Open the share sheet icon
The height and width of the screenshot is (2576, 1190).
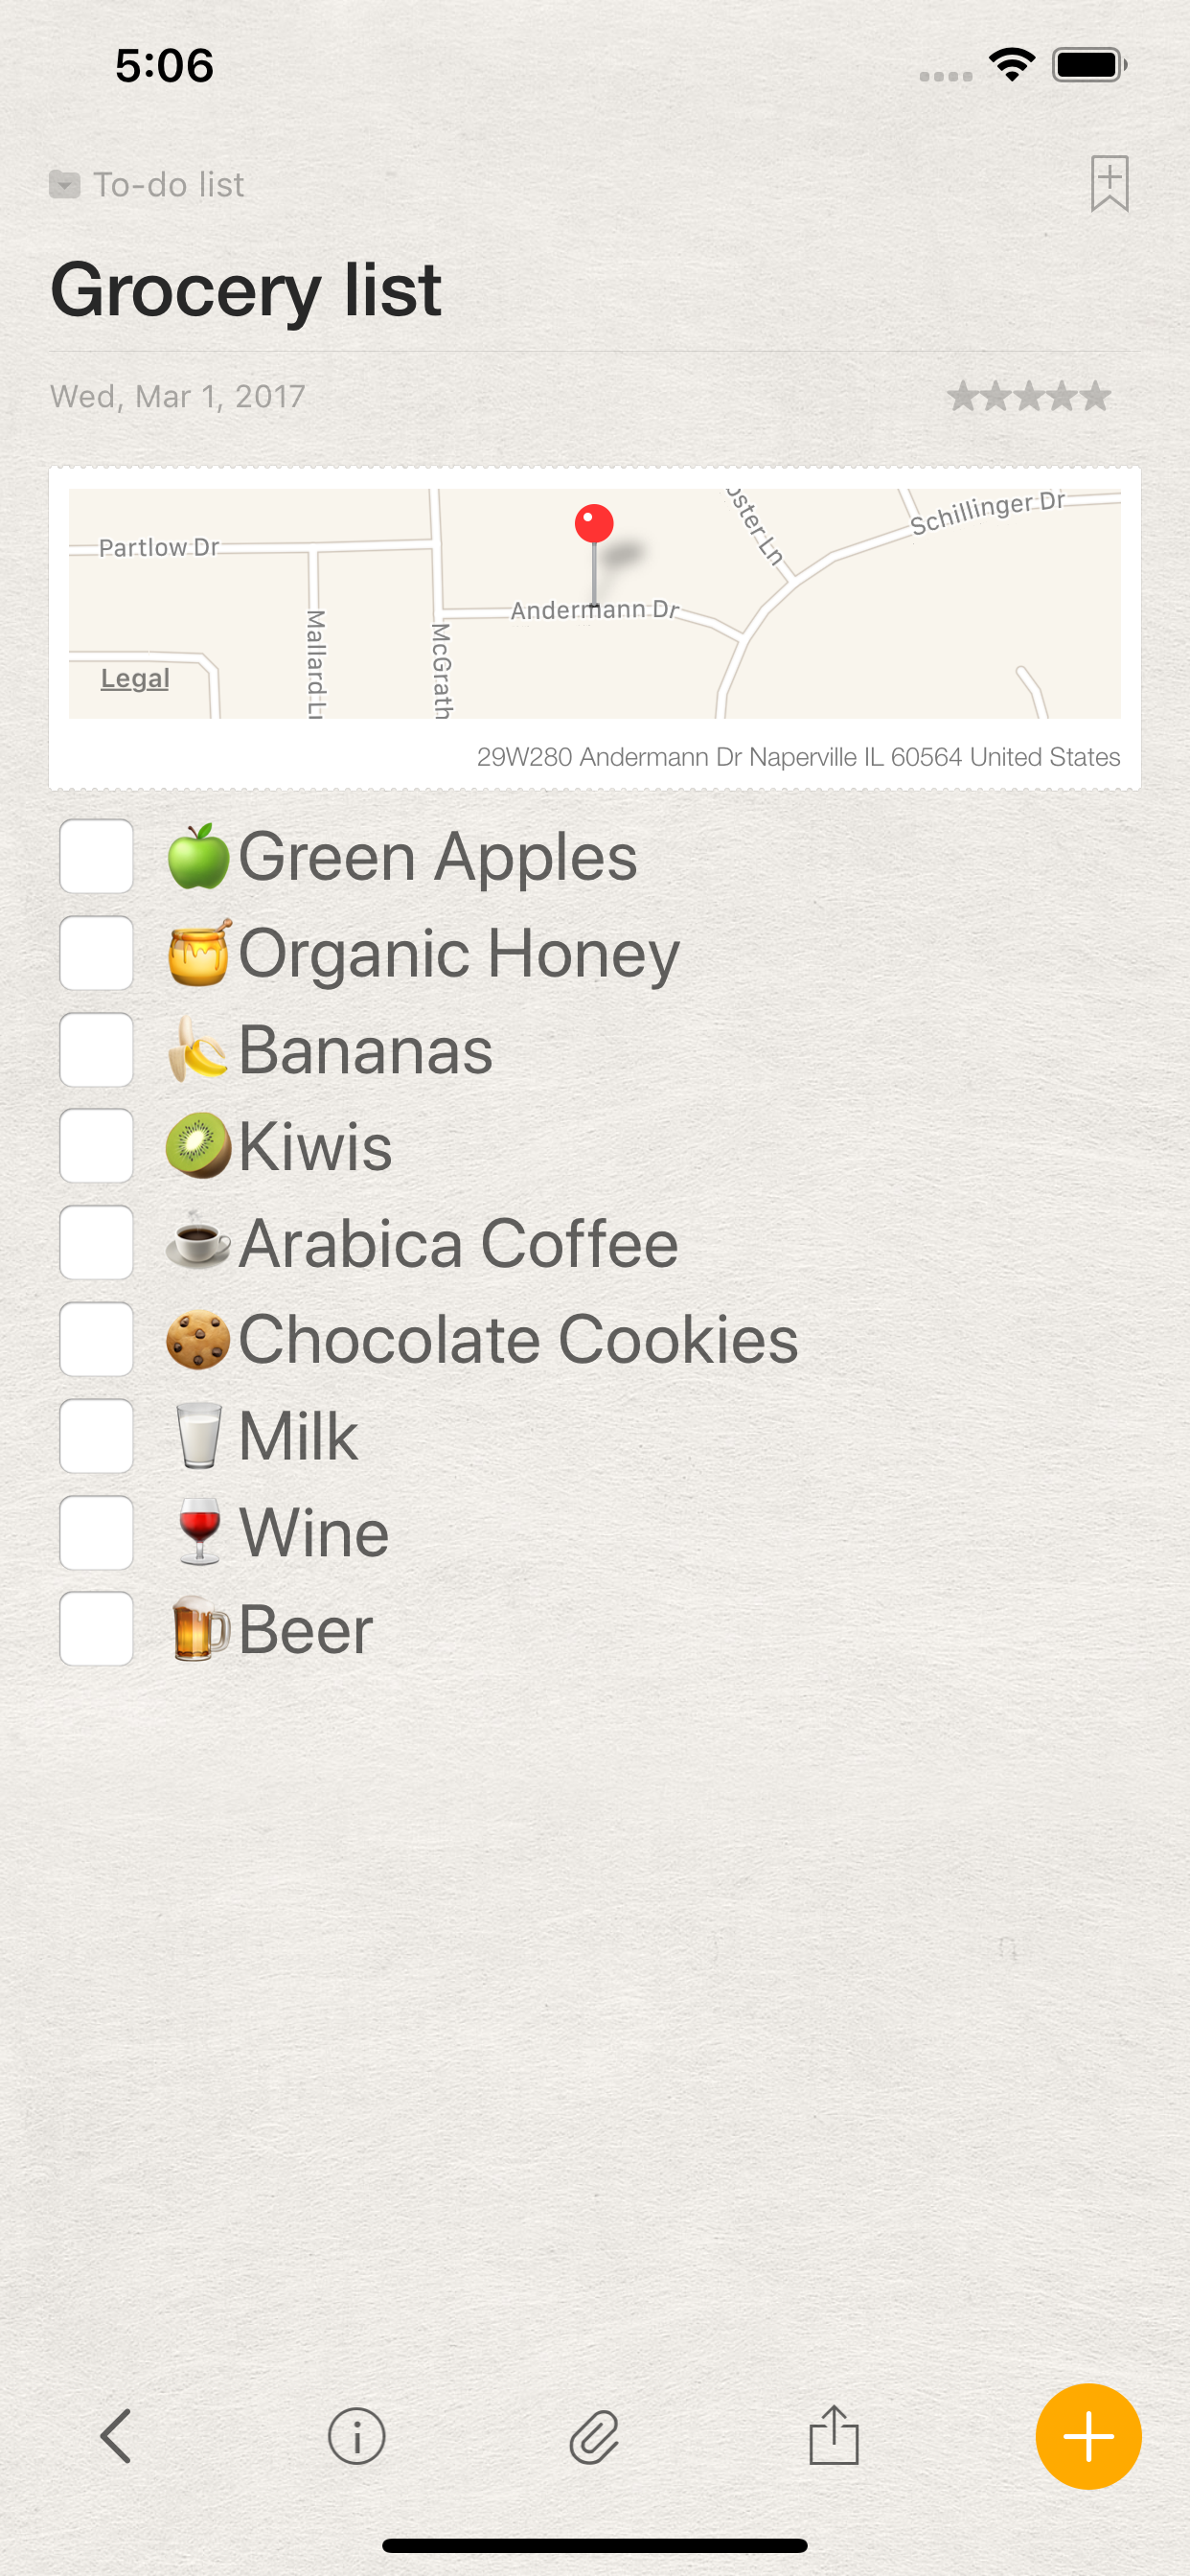pyautogui.click(x=833, y=2436)
